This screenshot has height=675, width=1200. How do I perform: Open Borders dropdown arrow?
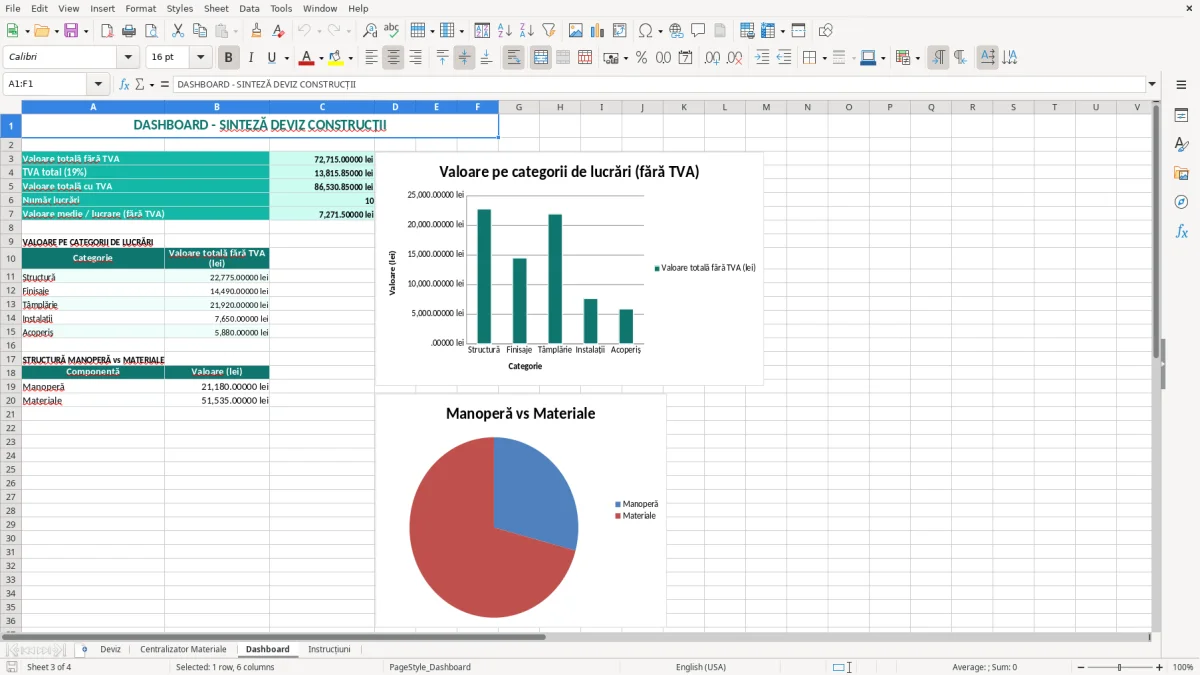824,58
